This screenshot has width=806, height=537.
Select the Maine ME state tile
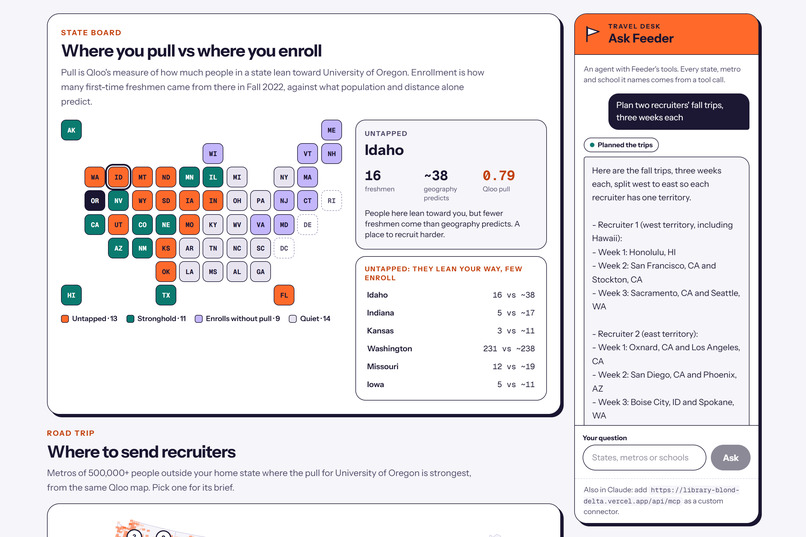pyautogui.click(x=331, y=130)
